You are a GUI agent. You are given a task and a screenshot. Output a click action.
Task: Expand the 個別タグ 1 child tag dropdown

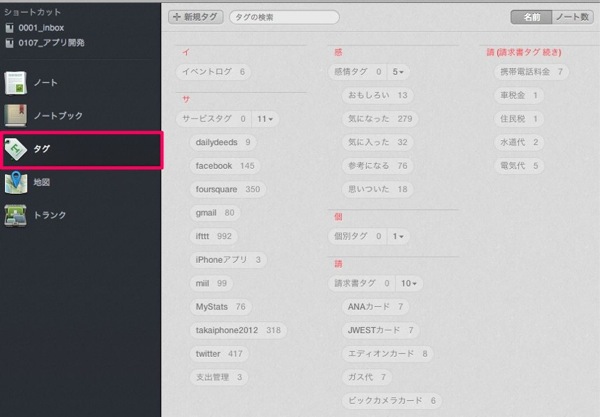[x=398, y=236]
